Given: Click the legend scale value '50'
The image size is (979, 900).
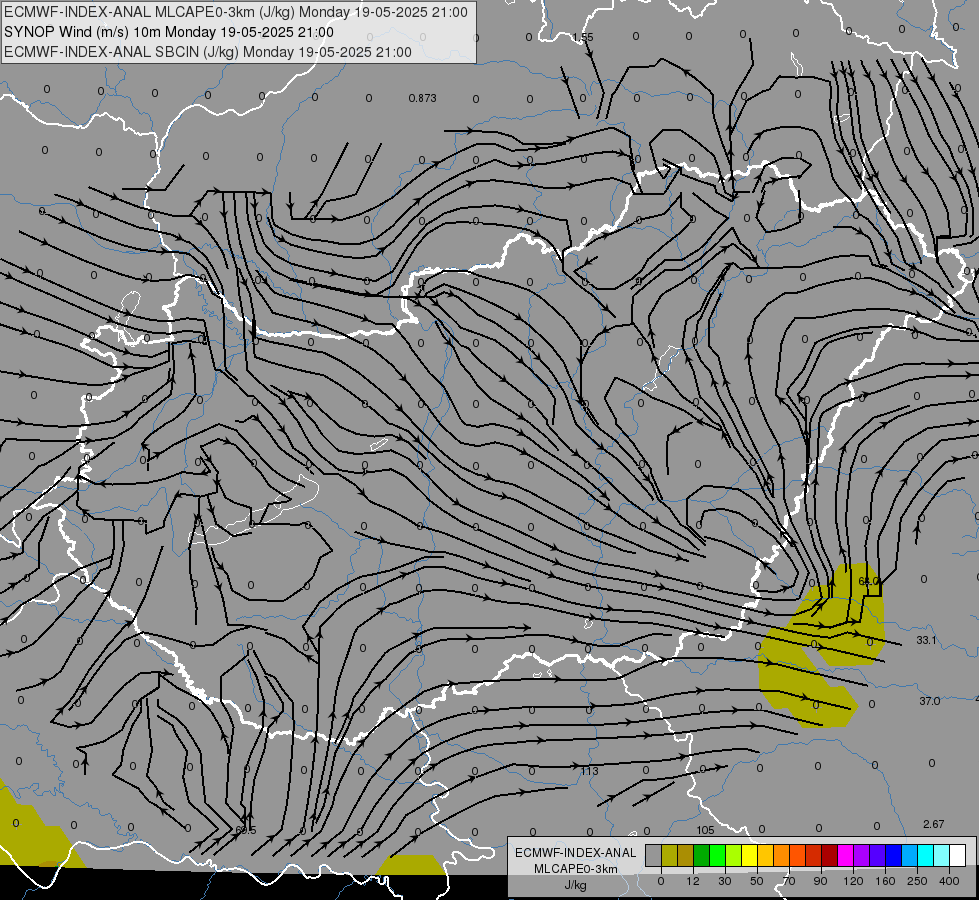Looking at the screenshot, I should [757, 881].
